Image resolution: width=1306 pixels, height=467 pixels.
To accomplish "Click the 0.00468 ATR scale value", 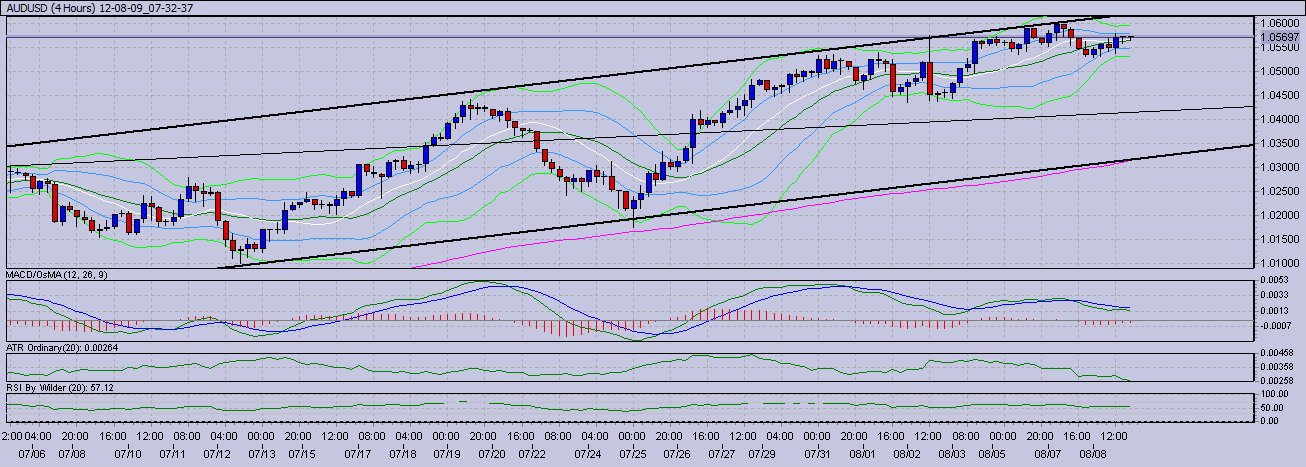I will click(1279, 353).
